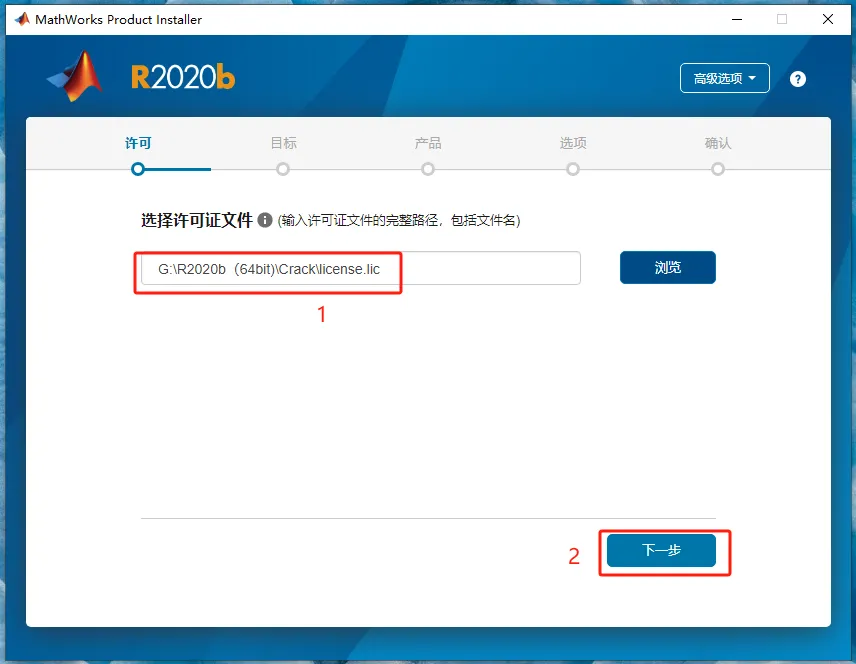This screenshot has width=856, height=664.
Task: Click the R2020b release label
Action: coord(183,77)
